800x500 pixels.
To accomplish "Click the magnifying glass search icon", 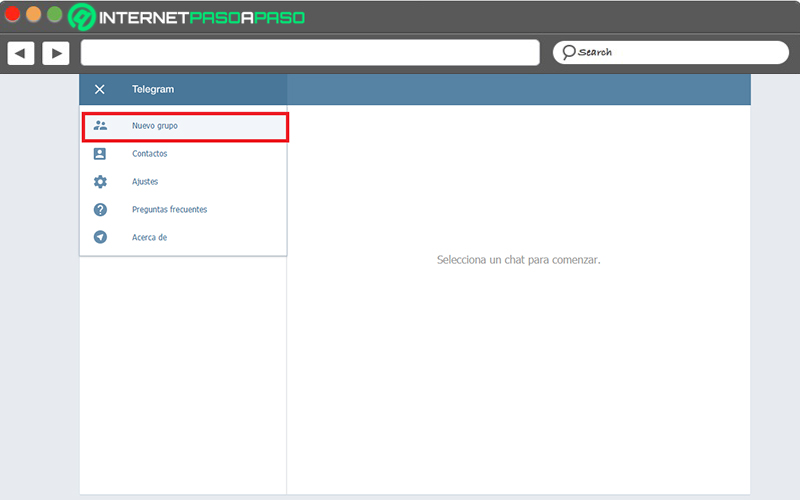I will (x=568, y=52).
